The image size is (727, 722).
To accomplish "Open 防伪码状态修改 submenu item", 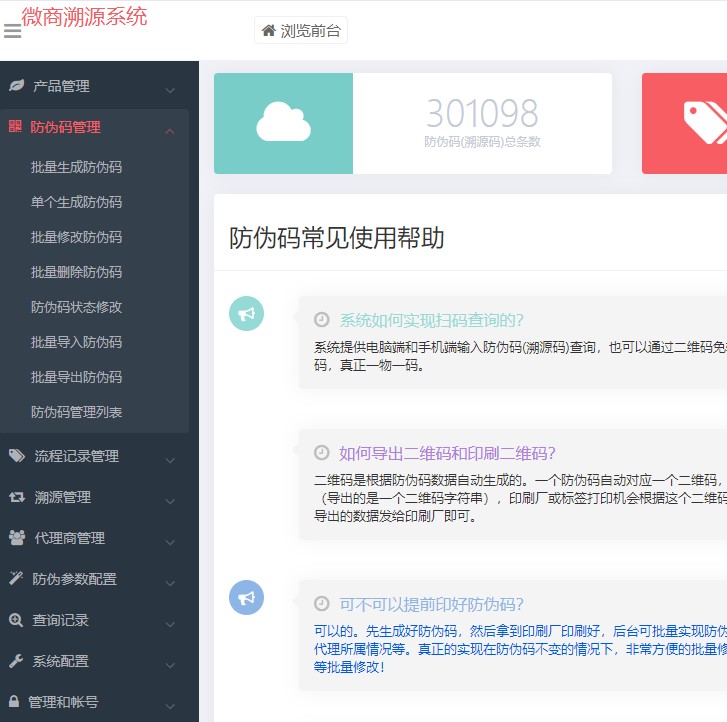I will coord(77,307).
